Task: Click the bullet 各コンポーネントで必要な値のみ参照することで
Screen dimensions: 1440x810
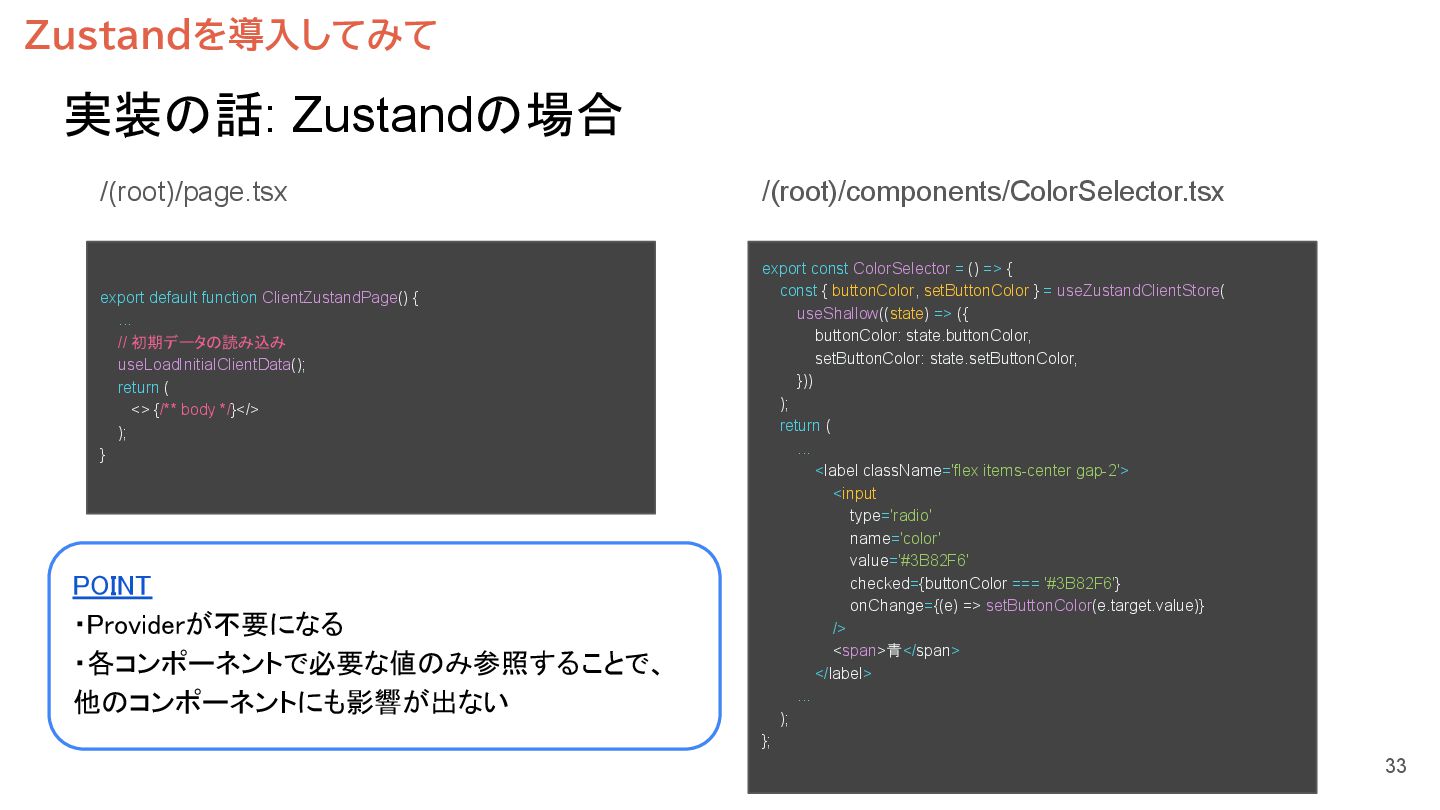Action: click(368, 663)
